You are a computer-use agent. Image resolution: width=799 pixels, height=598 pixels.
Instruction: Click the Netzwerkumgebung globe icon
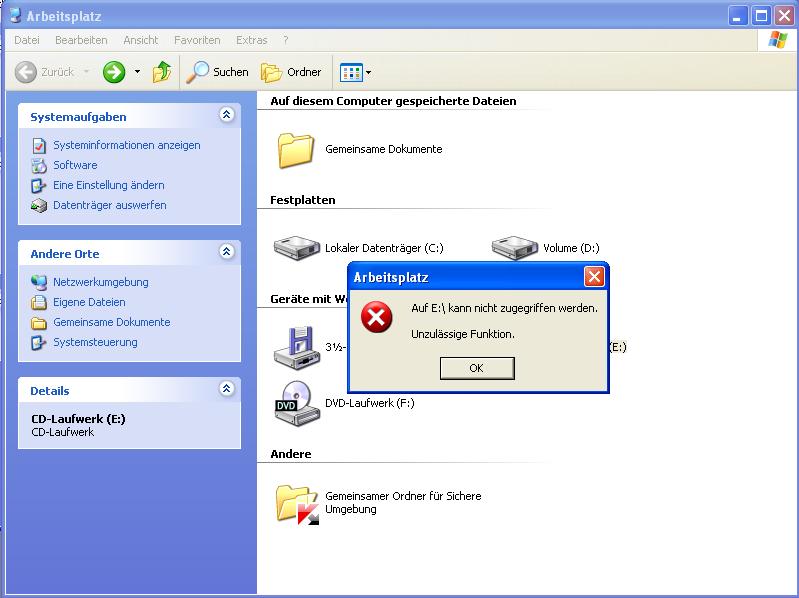[x=39, y=283]
